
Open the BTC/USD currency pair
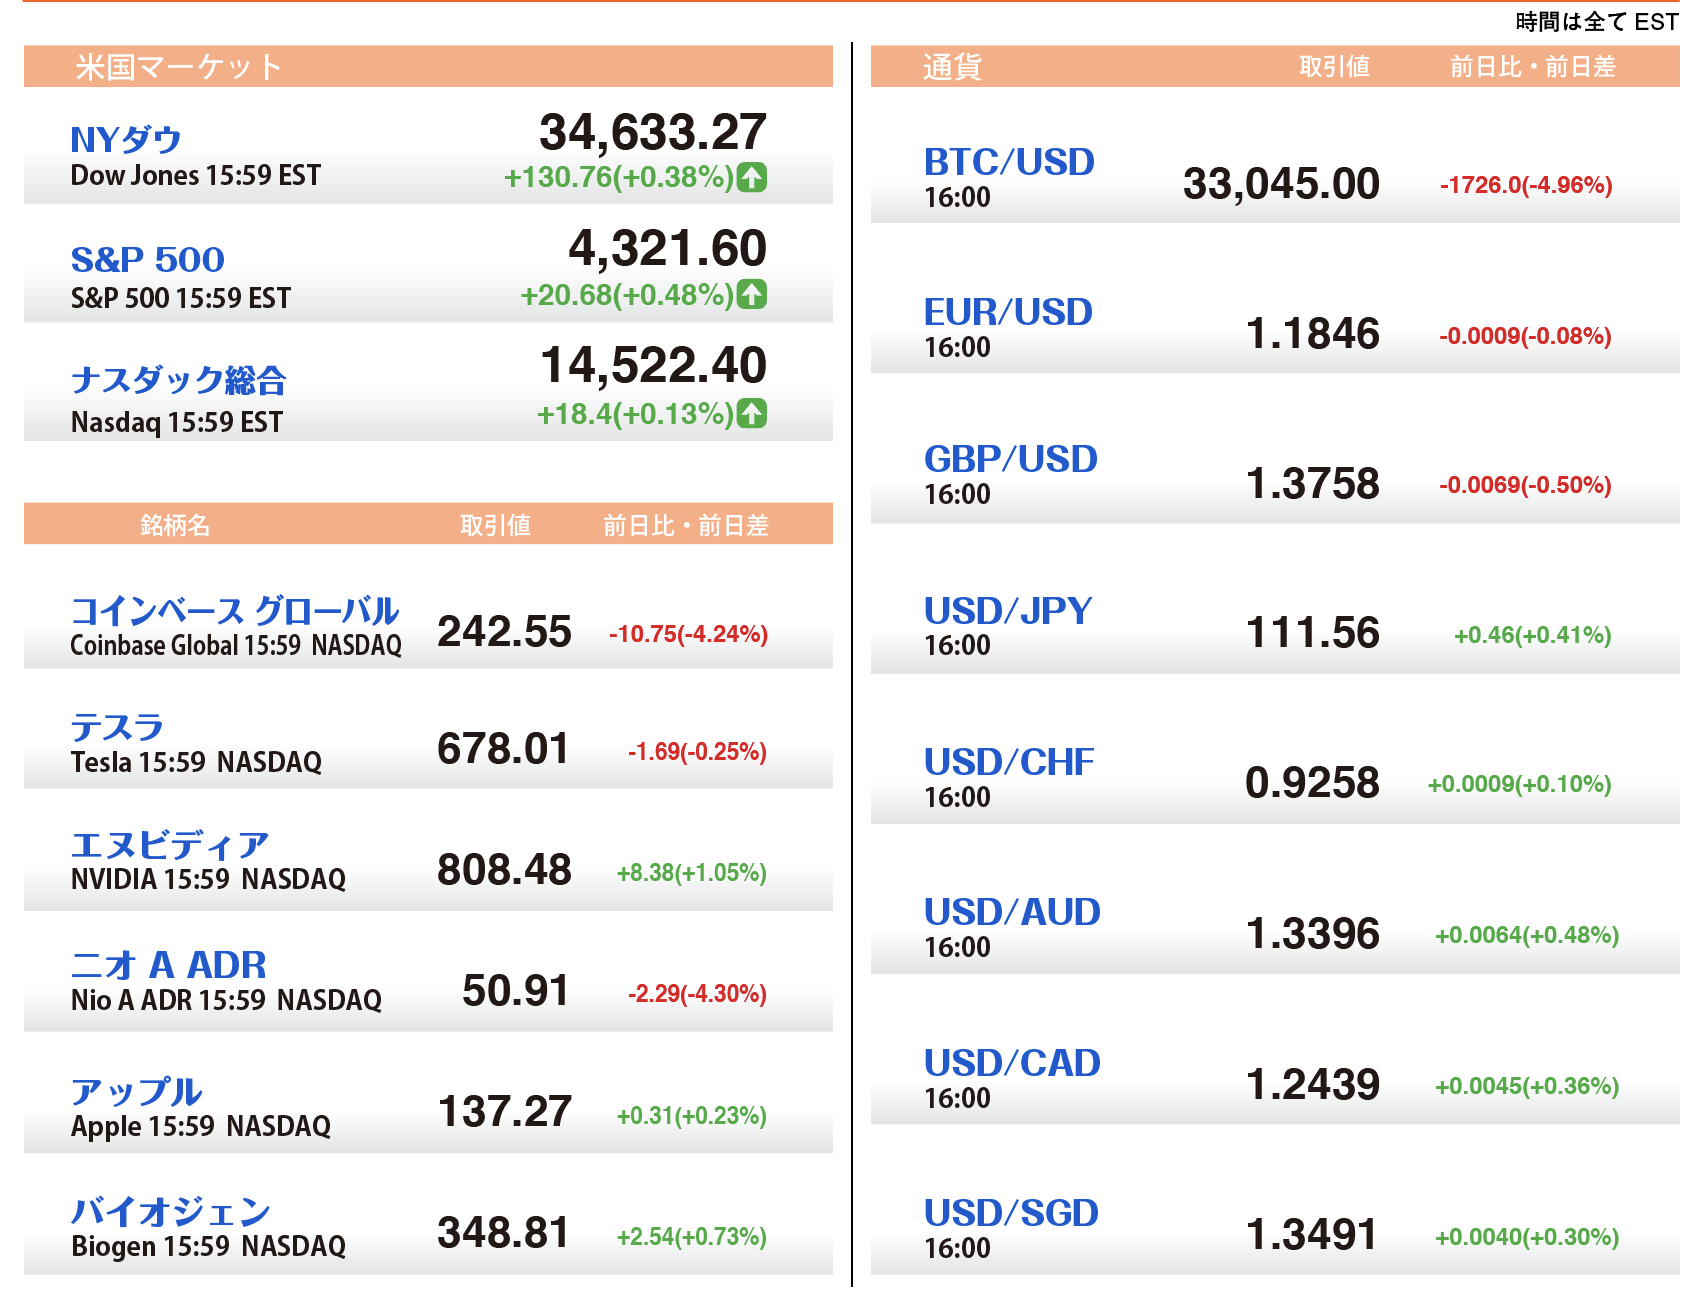click(x=1009, y=162)
